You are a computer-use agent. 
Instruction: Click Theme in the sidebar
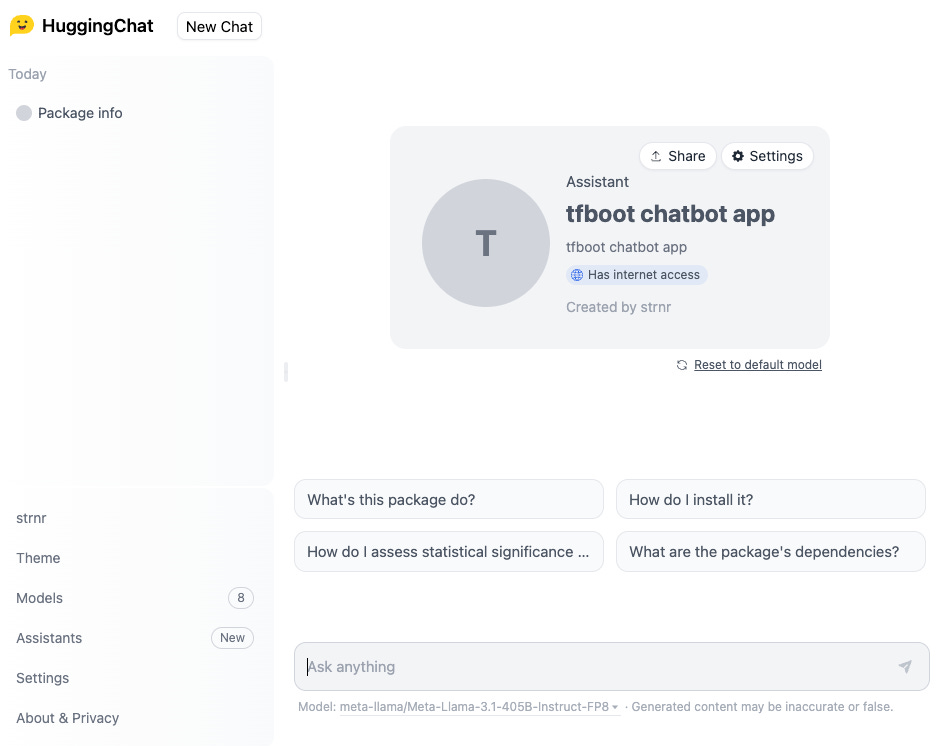(x=38, y=558)
